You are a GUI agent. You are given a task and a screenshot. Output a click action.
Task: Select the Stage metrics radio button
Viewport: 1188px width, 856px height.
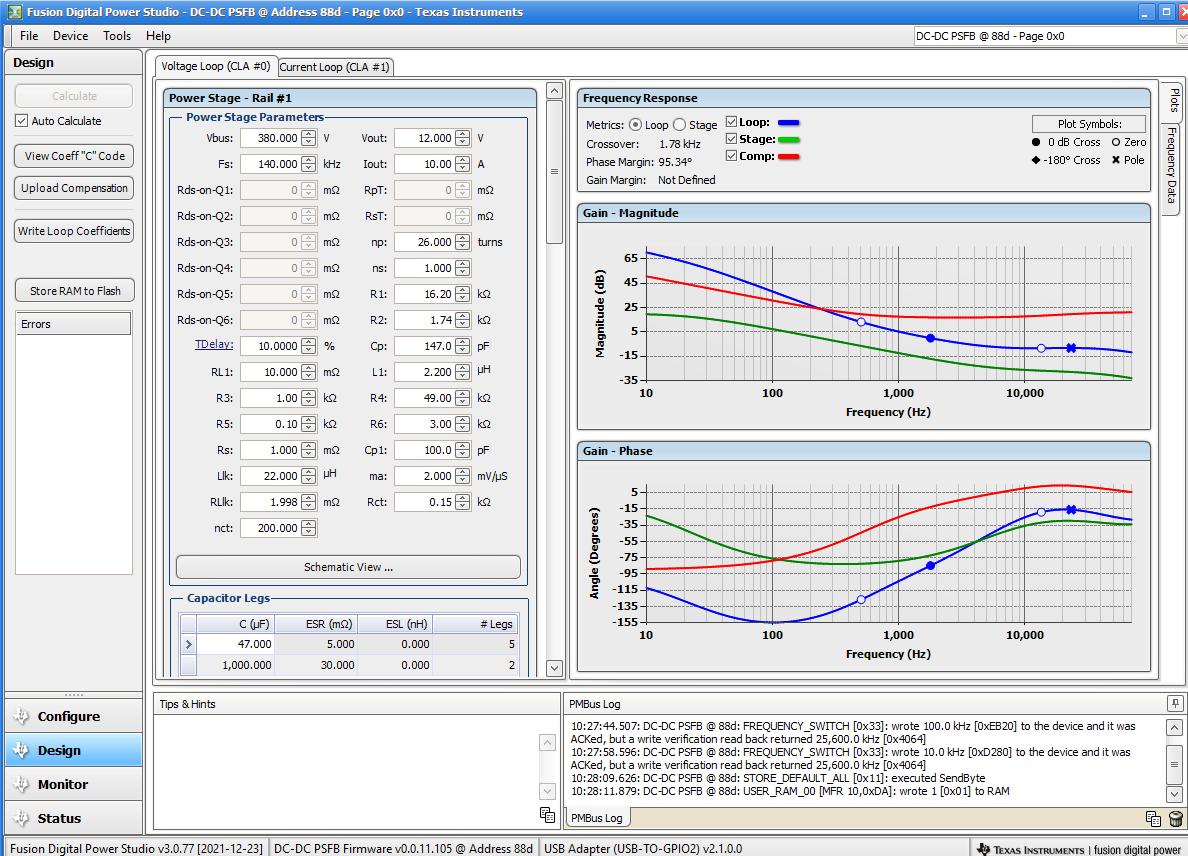pyautogui.click(x=680, y=124)
